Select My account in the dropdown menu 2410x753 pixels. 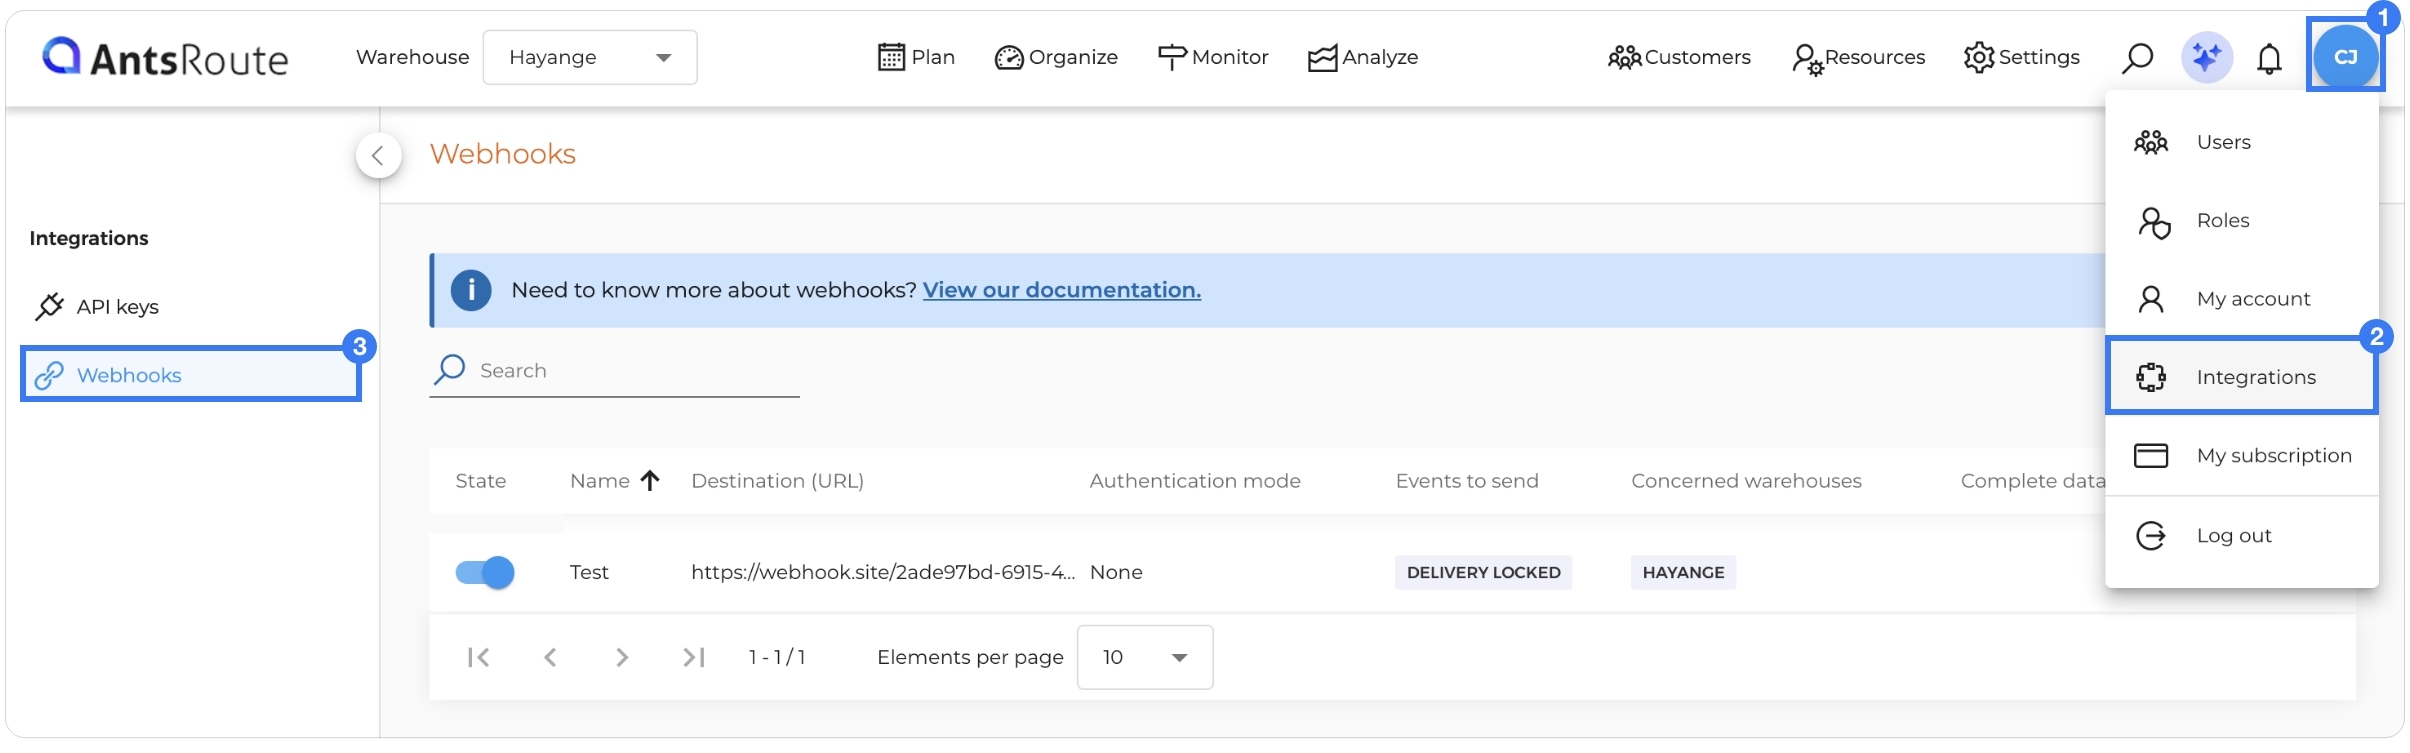coord(2242,299)
